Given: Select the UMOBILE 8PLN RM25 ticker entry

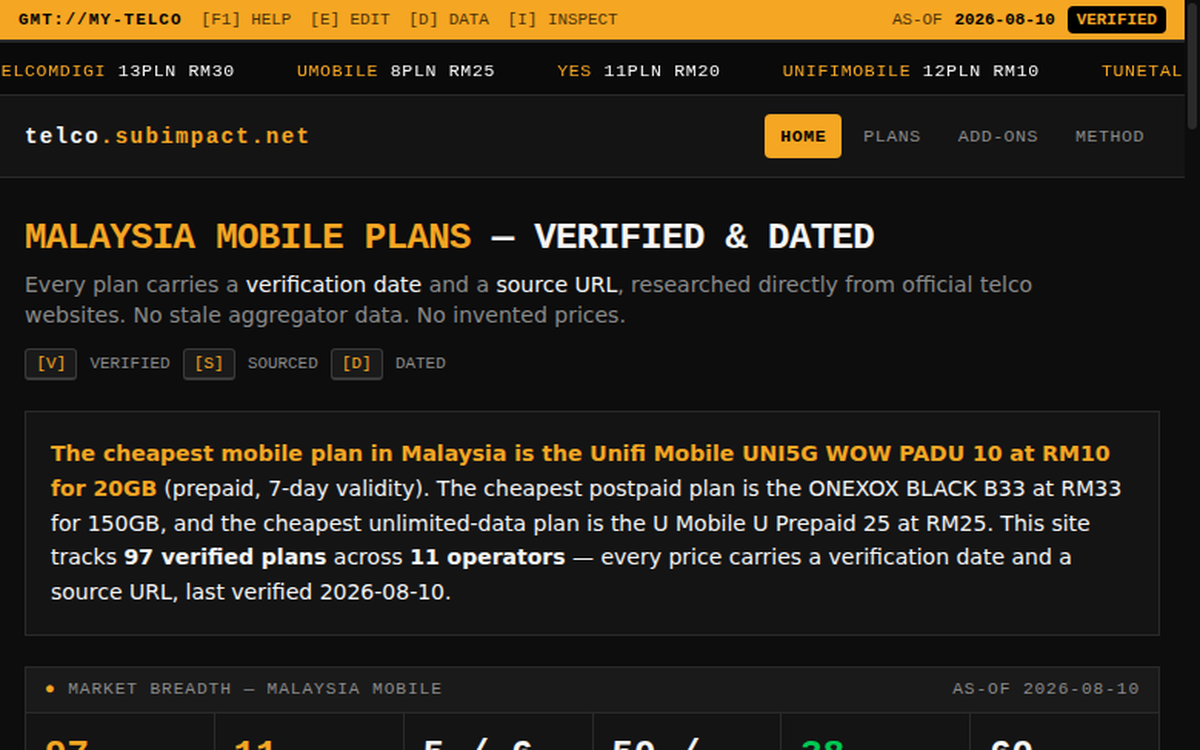Looking at the screenshot, I should (x=396, y=71).
